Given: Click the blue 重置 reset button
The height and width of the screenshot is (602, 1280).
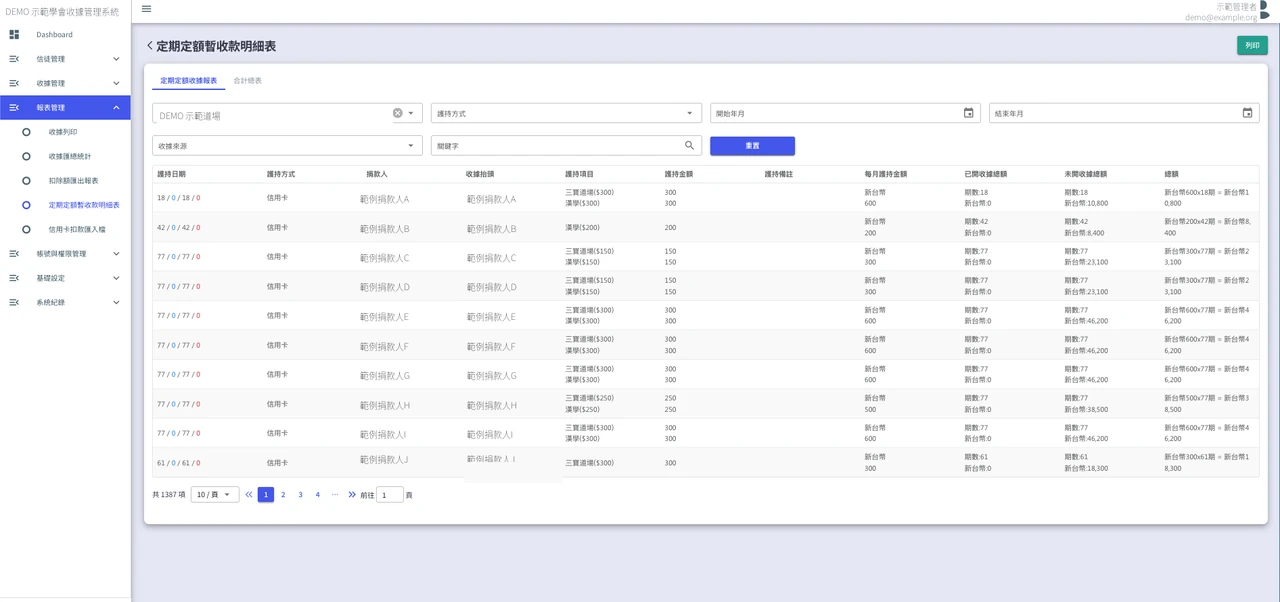Looking at the screenshot, I should (752, 146).
